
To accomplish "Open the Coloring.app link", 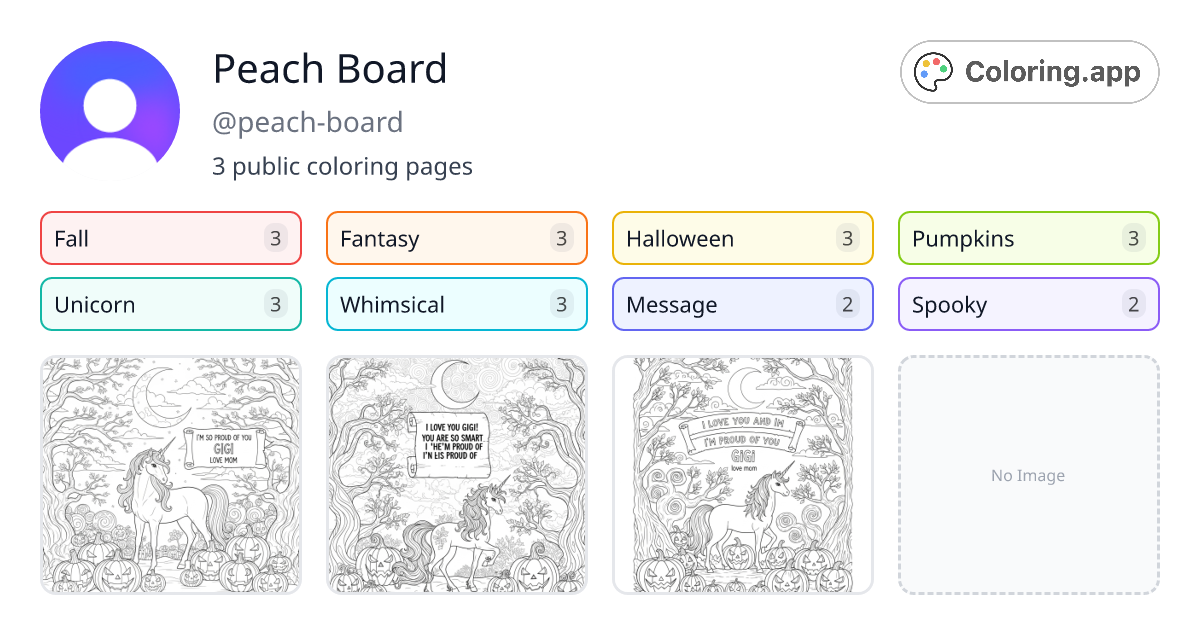I will [1029, 72].
